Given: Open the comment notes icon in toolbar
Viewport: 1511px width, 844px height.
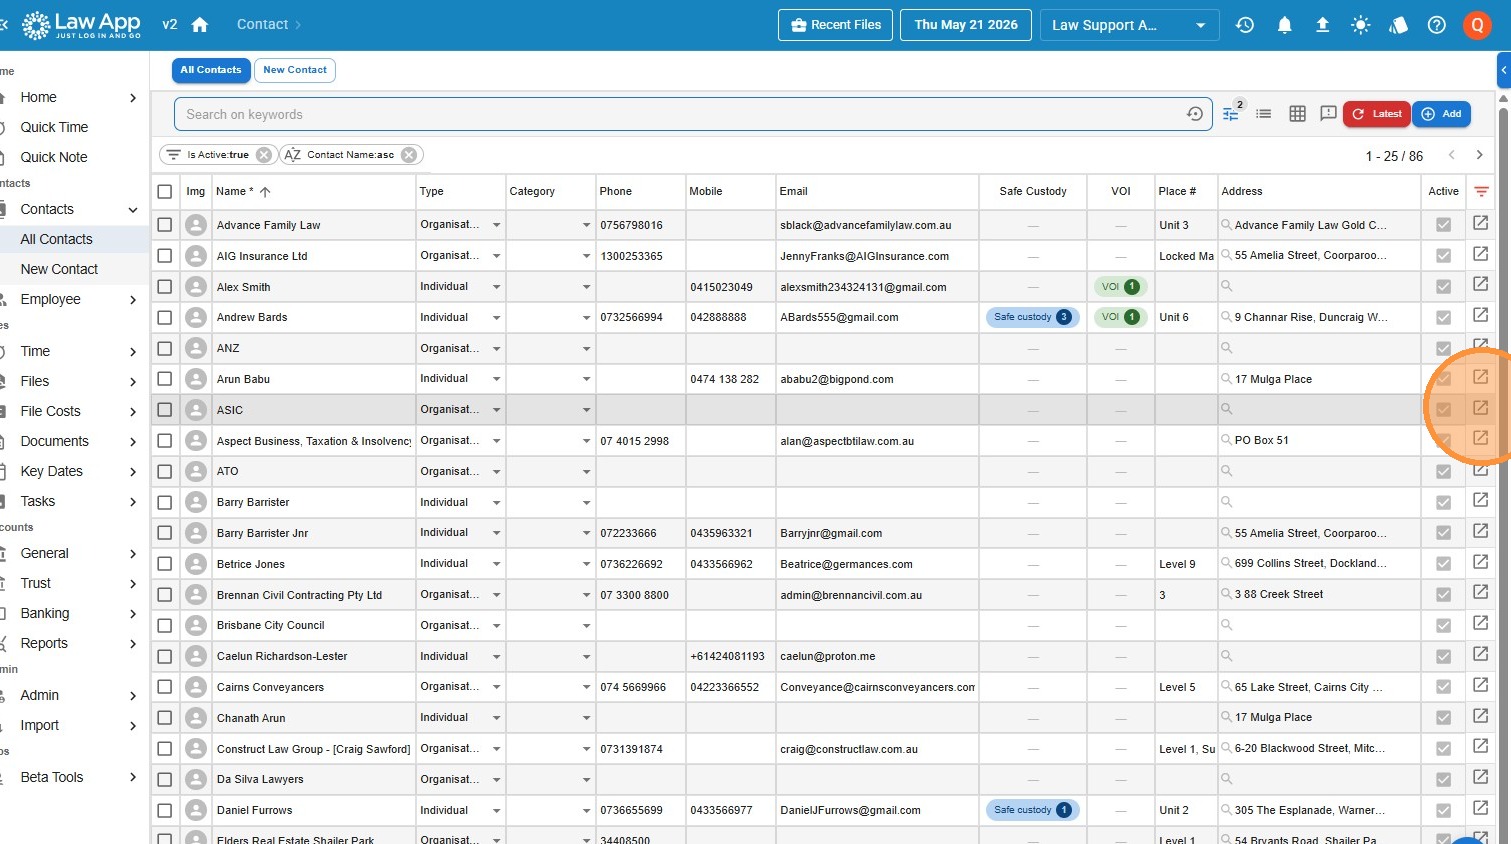Looking at the screenshot, I should tap(1328, 114).
